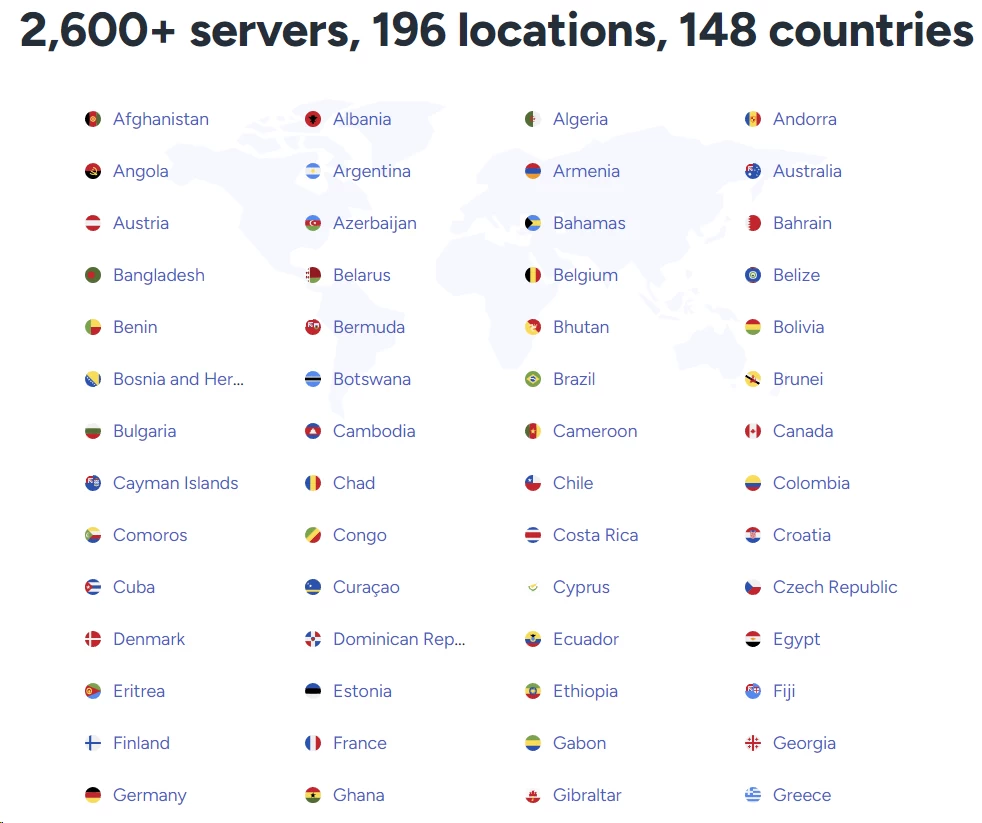This screenshot has height=823, width=982.
Task: Click the Andorra flag icon
Action: [753, 119]
